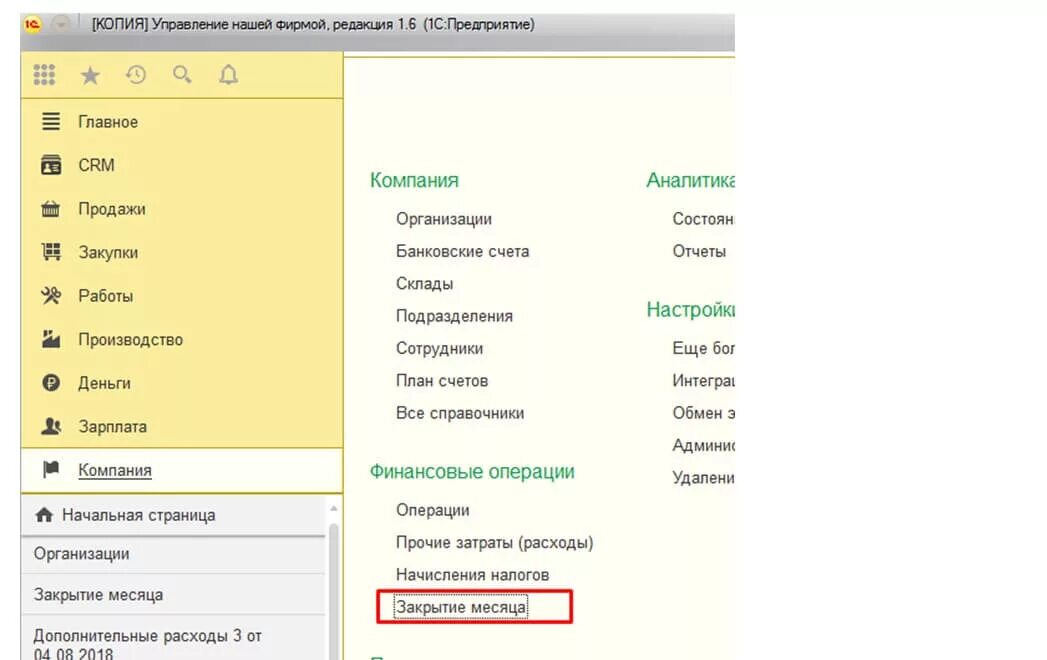1047x660 pixels.
Task: Click the Производство factory icon
Action: [51, 339]
